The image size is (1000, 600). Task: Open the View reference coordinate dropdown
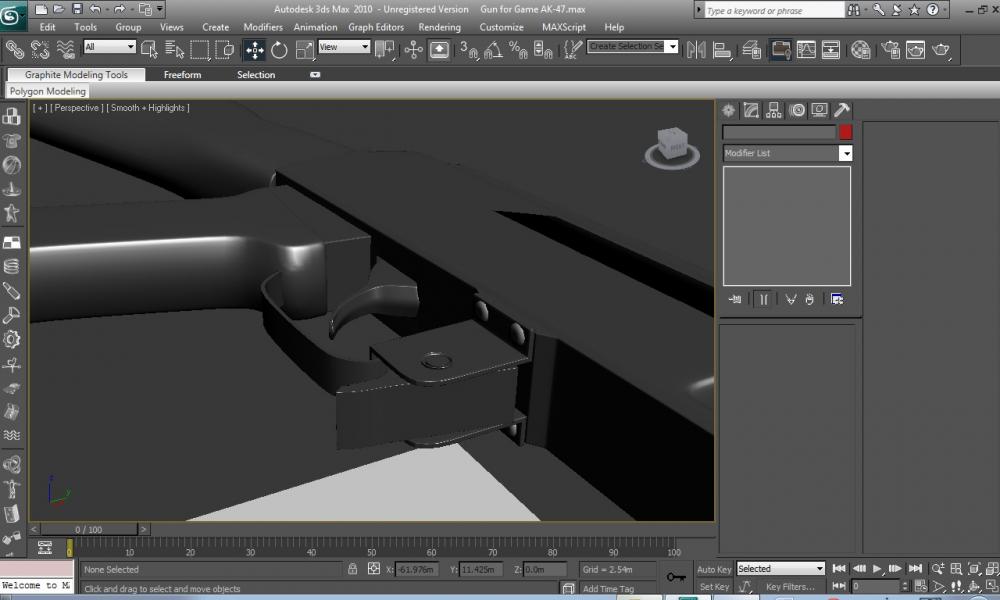pyautogui.click(x=344, y=47)
